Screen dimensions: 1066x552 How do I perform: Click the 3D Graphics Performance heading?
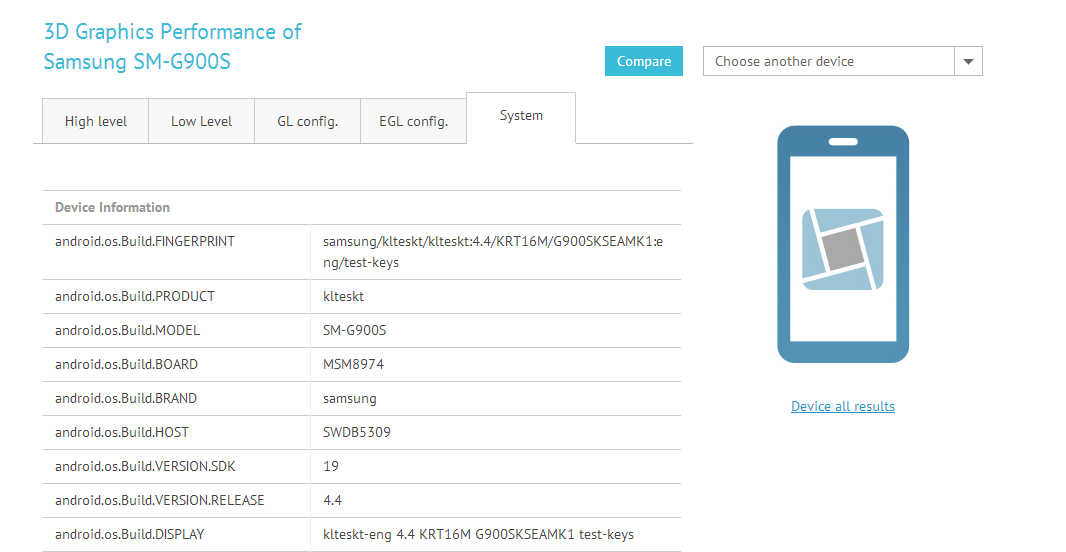point(173,46)
